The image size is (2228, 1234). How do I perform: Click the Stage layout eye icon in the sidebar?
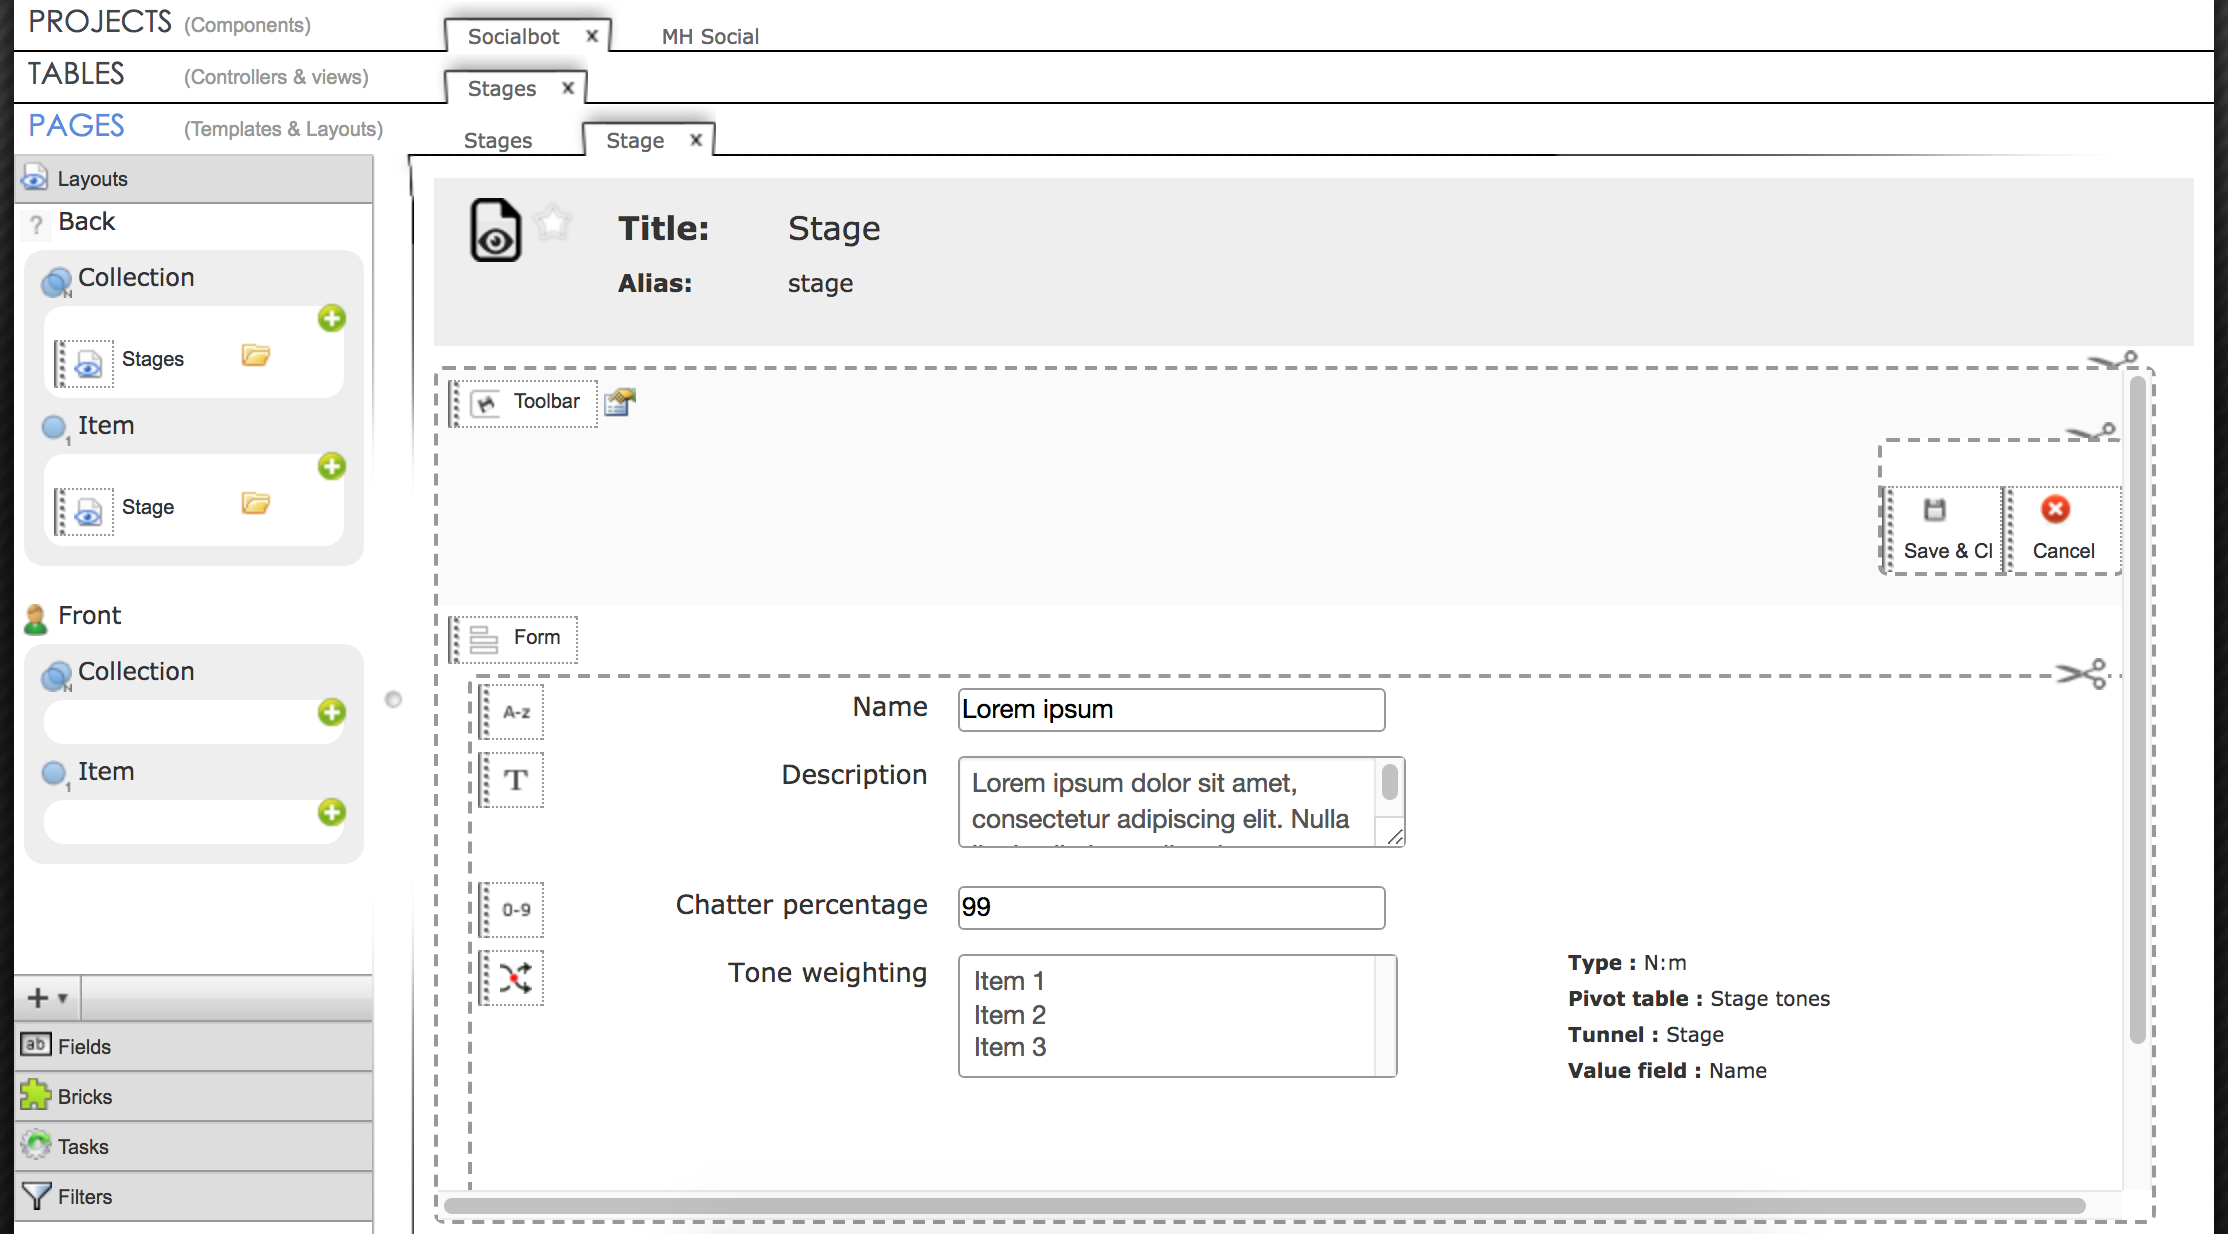pyautogui.click(x=88, y=511)
